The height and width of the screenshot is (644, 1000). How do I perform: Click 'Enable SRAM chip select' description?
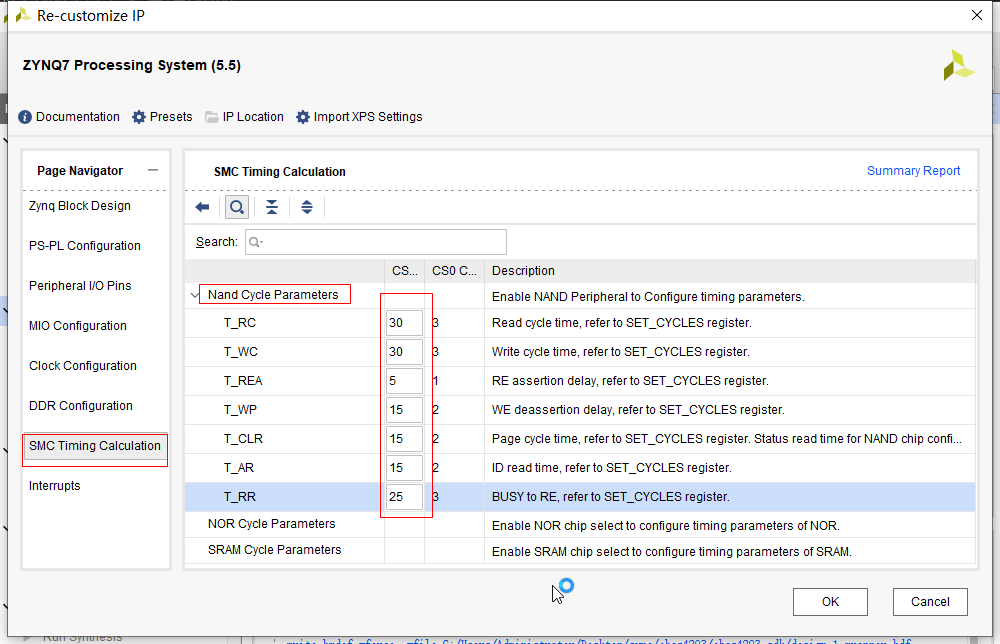click(672, 552)
